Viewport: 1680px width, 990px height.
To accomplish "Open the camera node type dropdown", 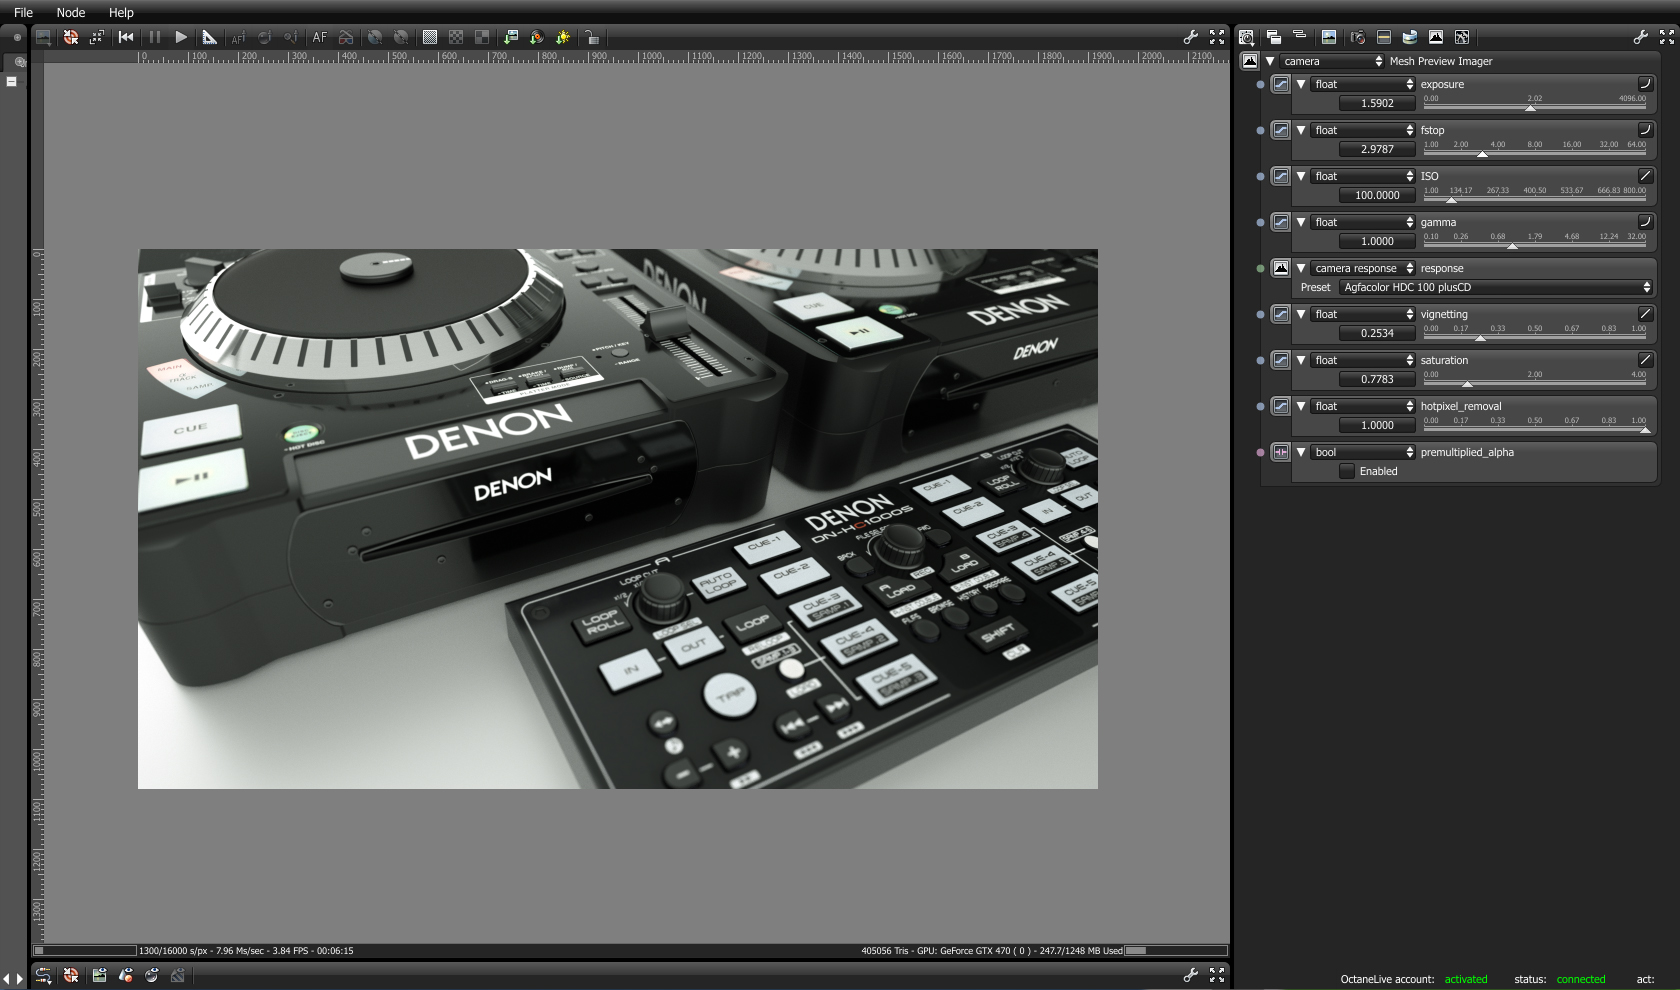I will 1333,61.
